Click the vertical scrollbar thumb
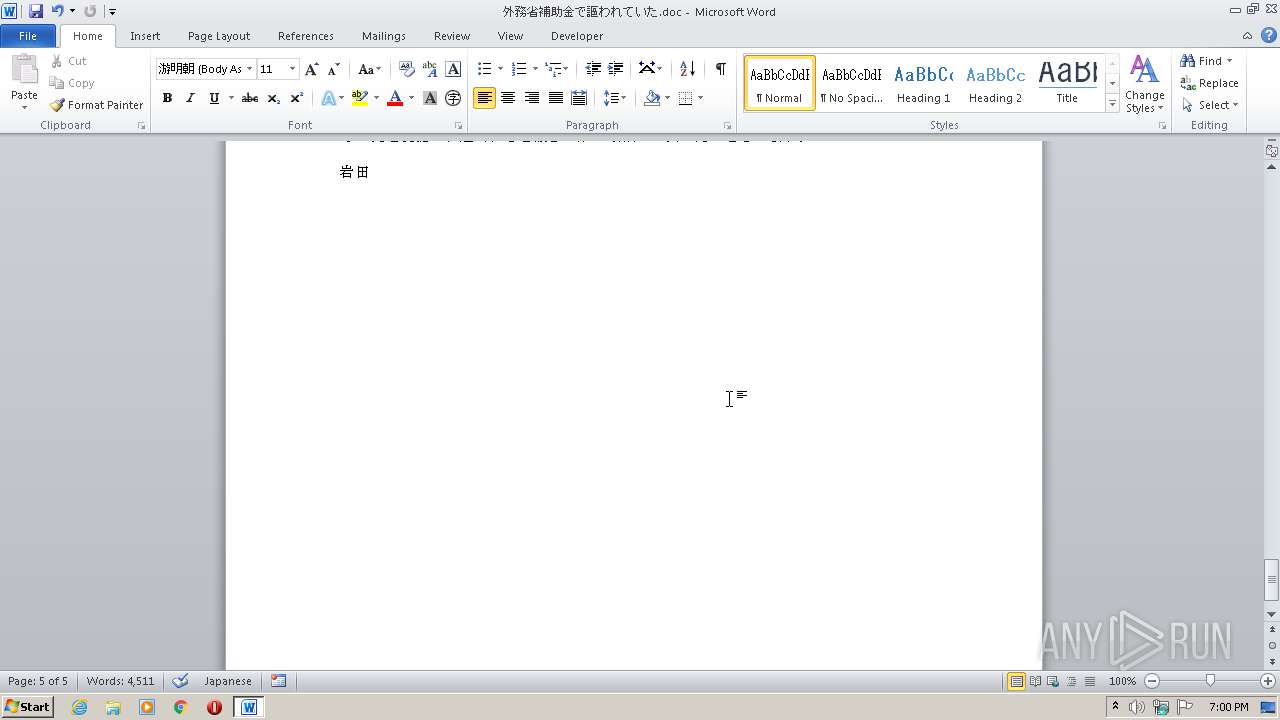1280x720 pixels. 1272,579
